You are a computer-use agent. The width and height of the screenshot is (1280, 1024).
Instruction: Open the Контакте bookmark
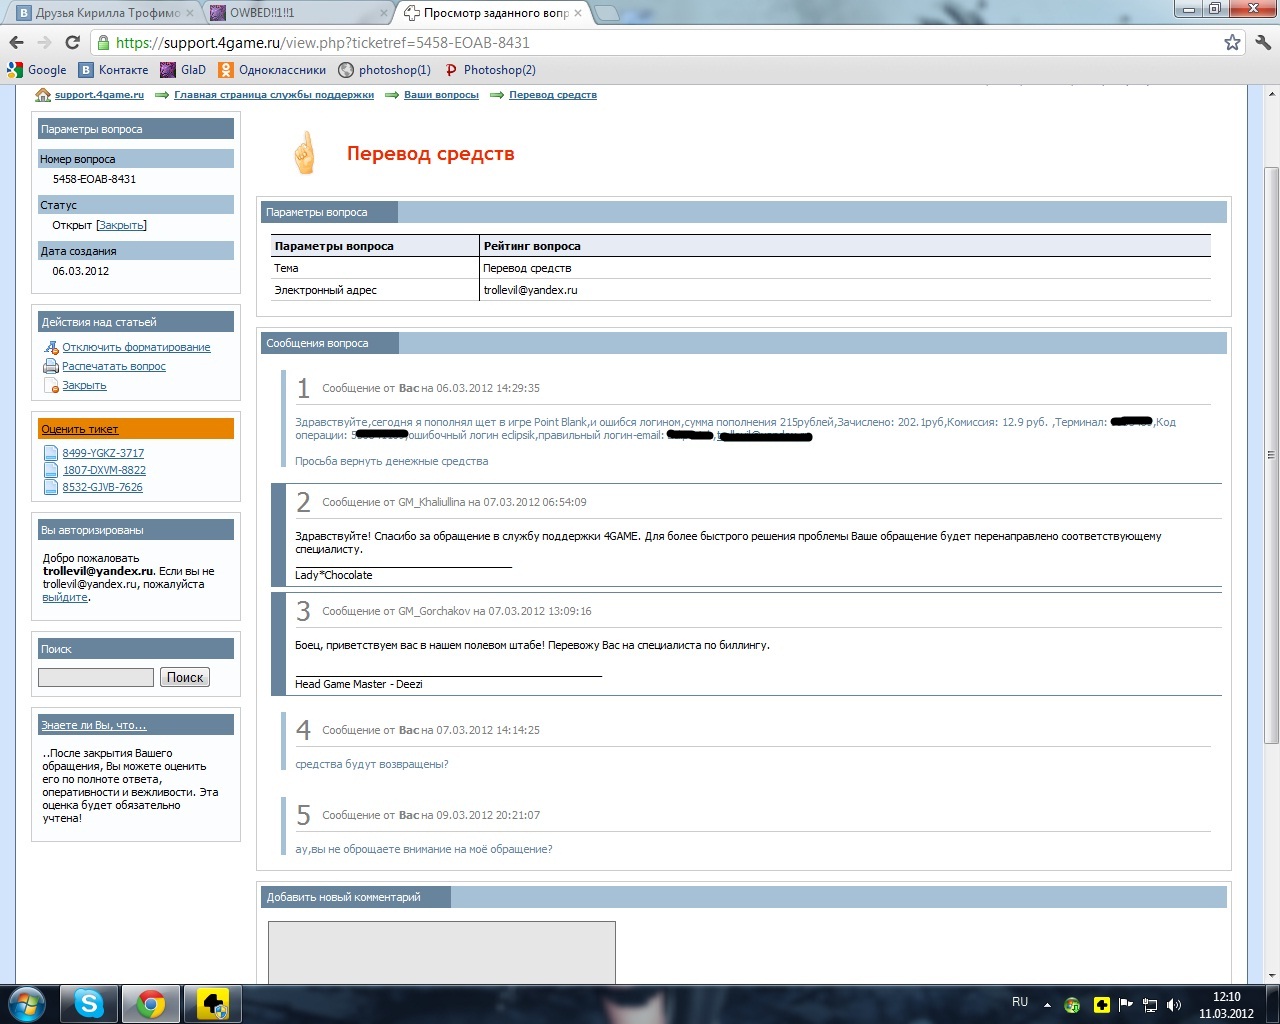[x=114, y=70]
